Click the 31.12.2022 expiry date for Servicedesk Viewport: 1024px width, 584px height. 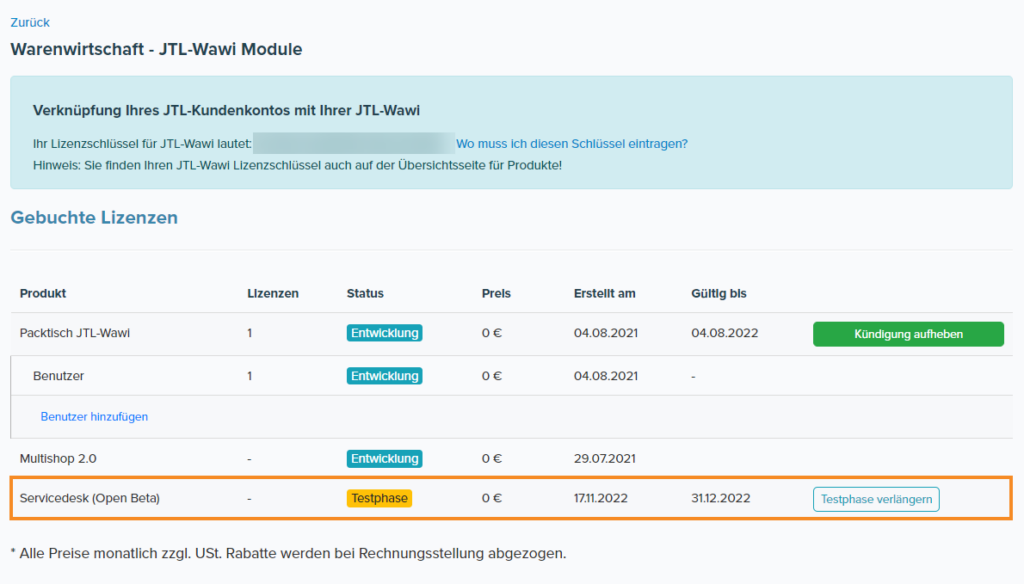point(720,498)
